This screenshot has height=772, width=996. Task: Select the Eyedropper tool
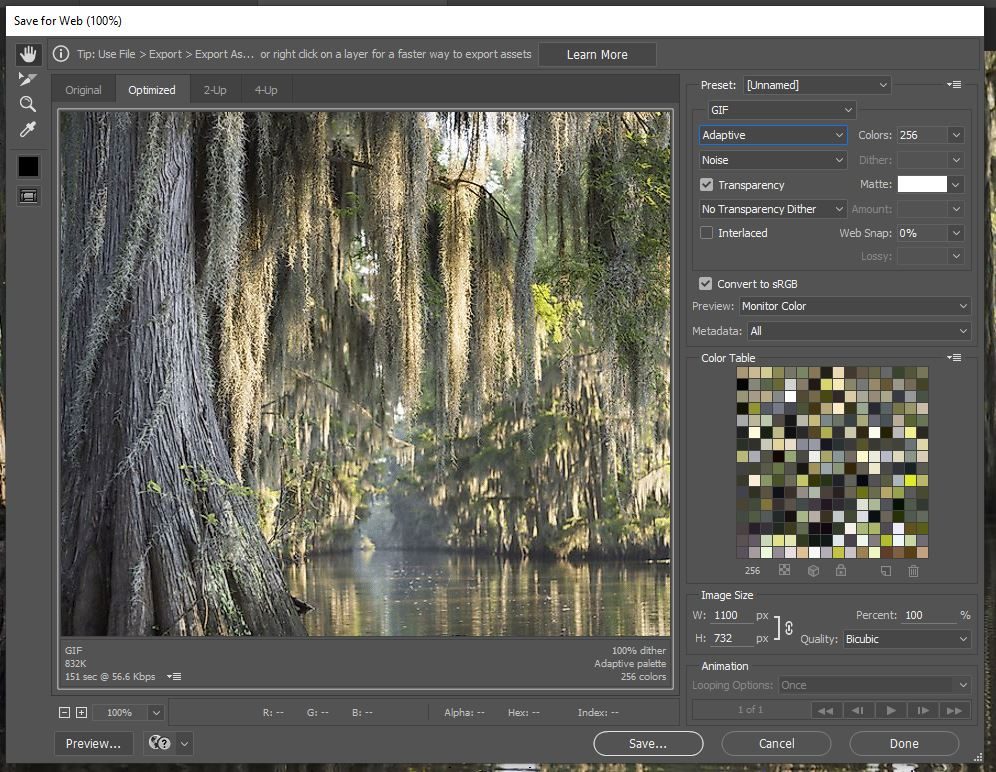(28, 130)
